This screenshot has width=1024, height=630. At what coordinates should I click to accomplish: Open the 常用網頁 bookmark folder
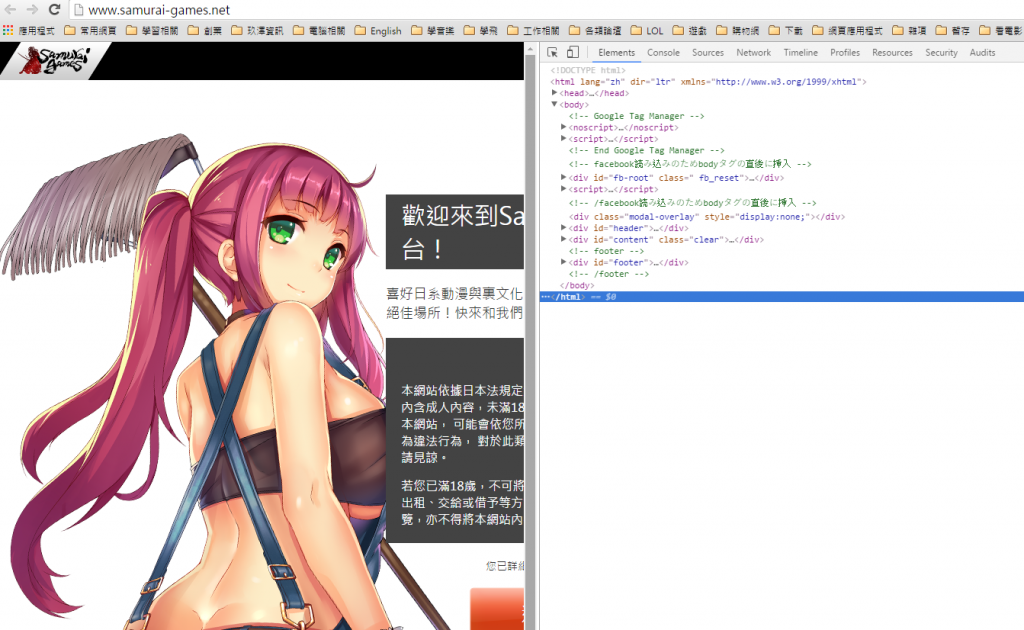point(91,30)
